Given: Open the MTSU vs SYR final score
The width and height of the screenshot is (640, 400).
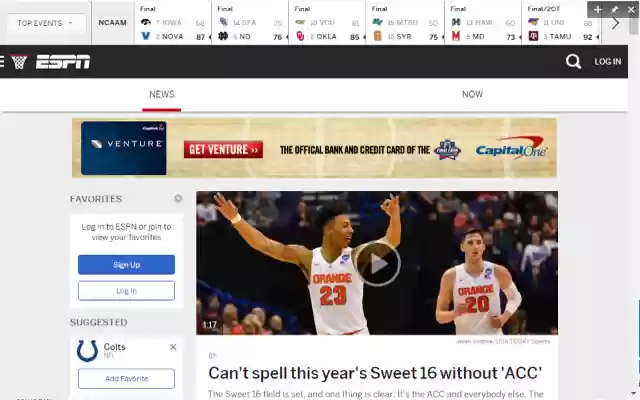Looking at the screenshot, I should pos(404,23).
